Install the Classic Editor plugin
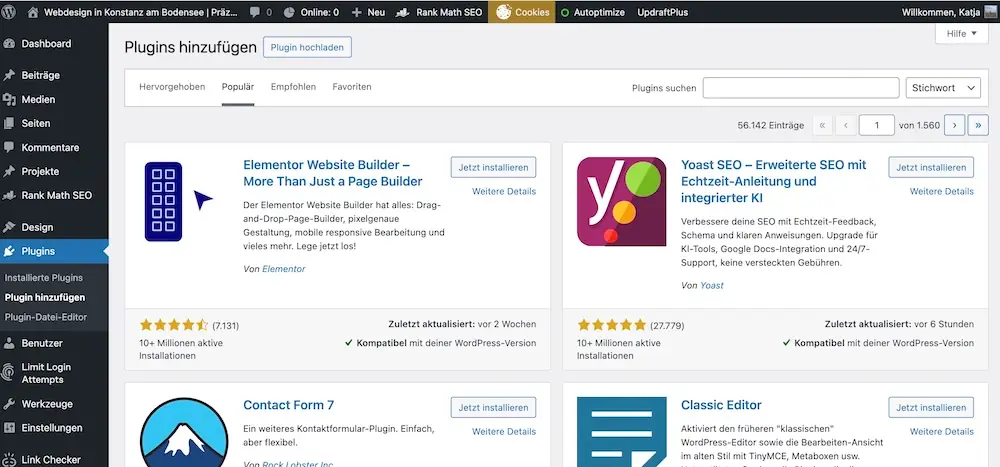The height and width of the screenshot is (467, 1000). point(931,407)
